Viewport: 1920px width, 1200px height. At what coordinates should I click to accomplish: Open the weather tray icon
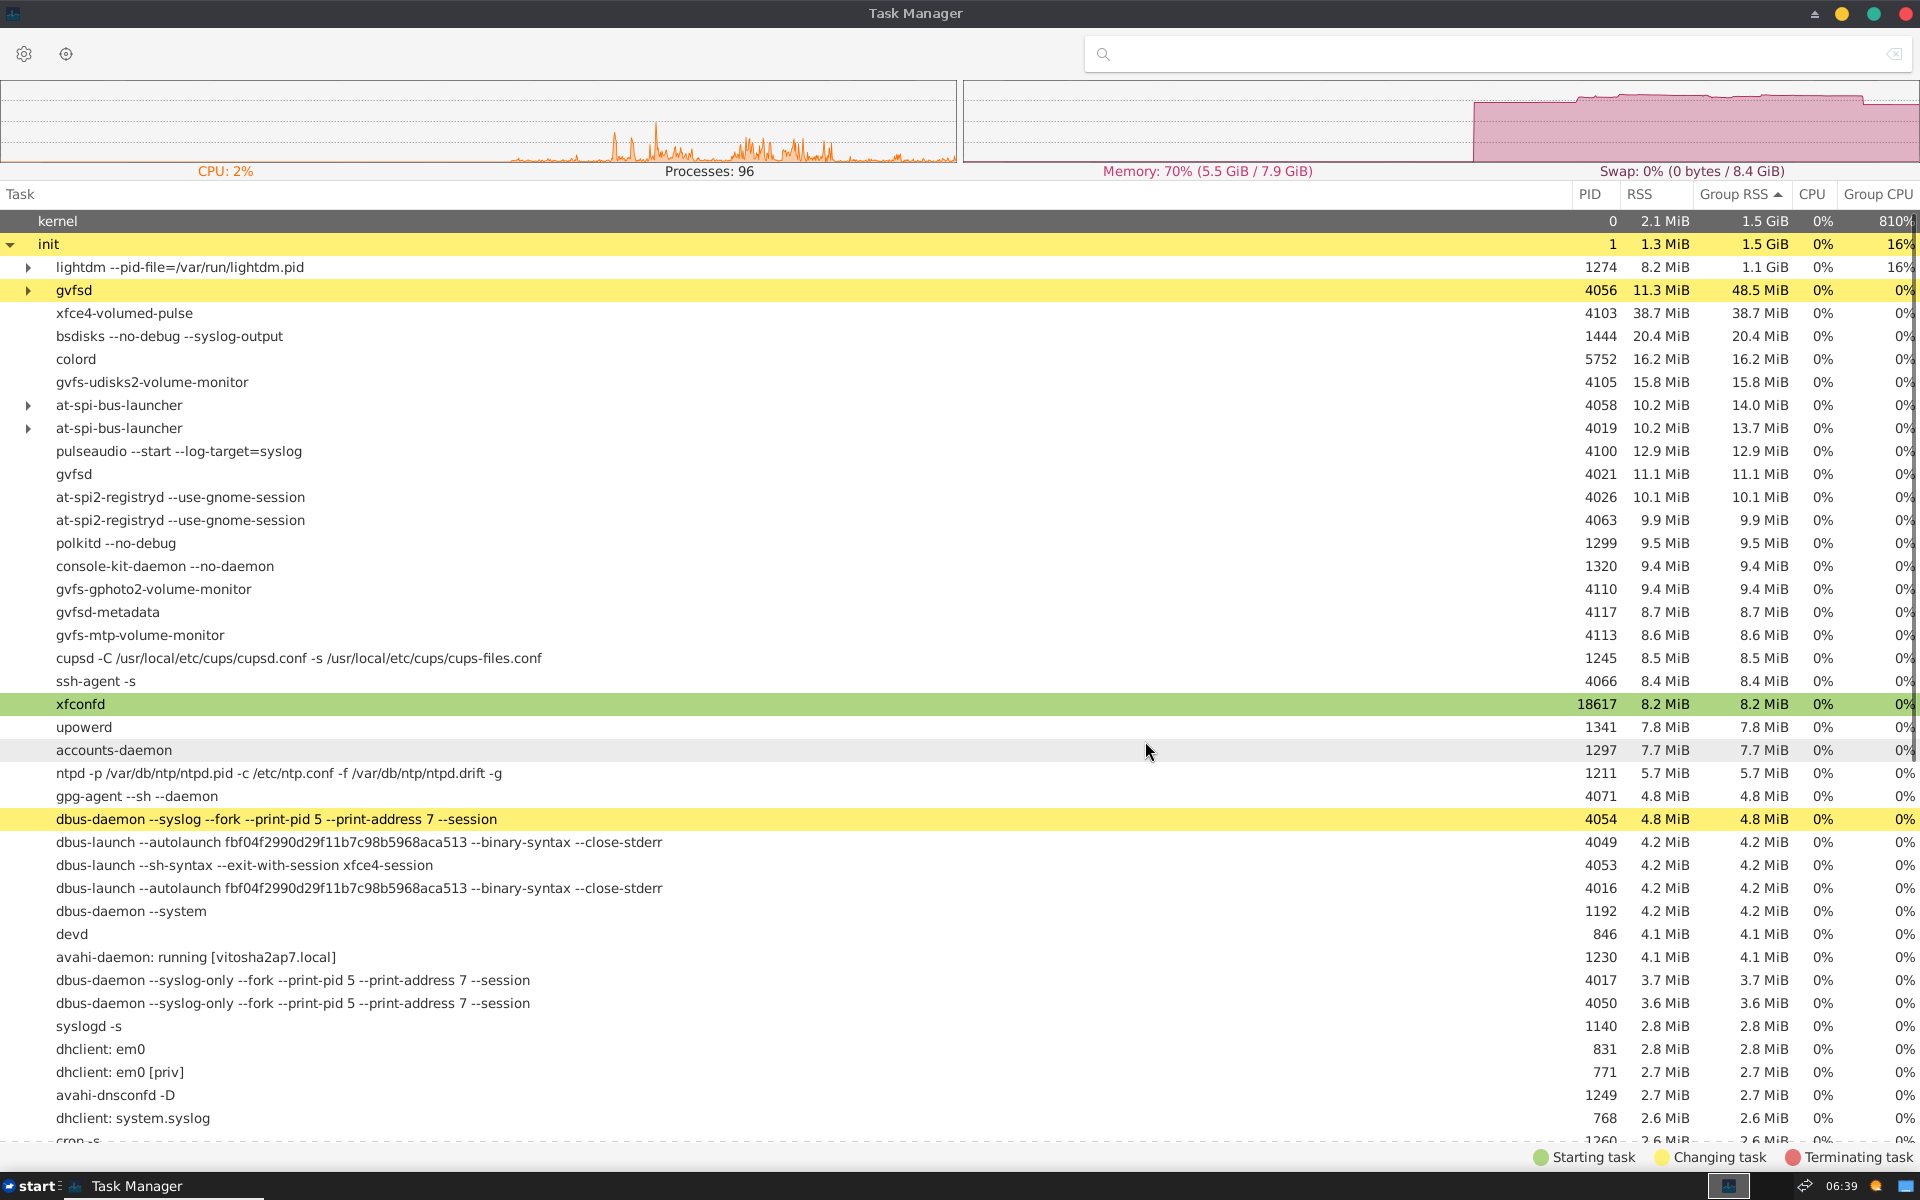(x=1876, y=1186)
